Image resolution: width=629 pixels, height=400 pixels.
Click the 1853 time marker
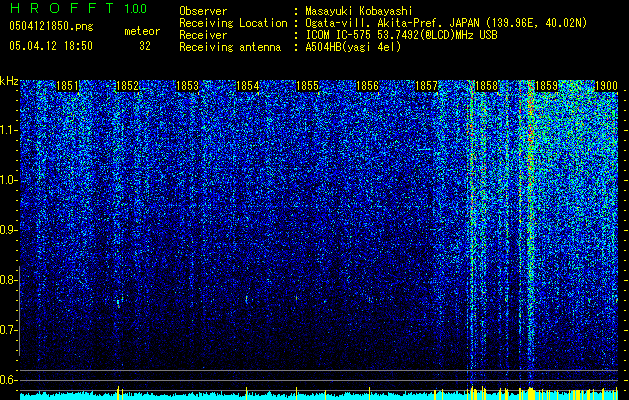point(187,86)
